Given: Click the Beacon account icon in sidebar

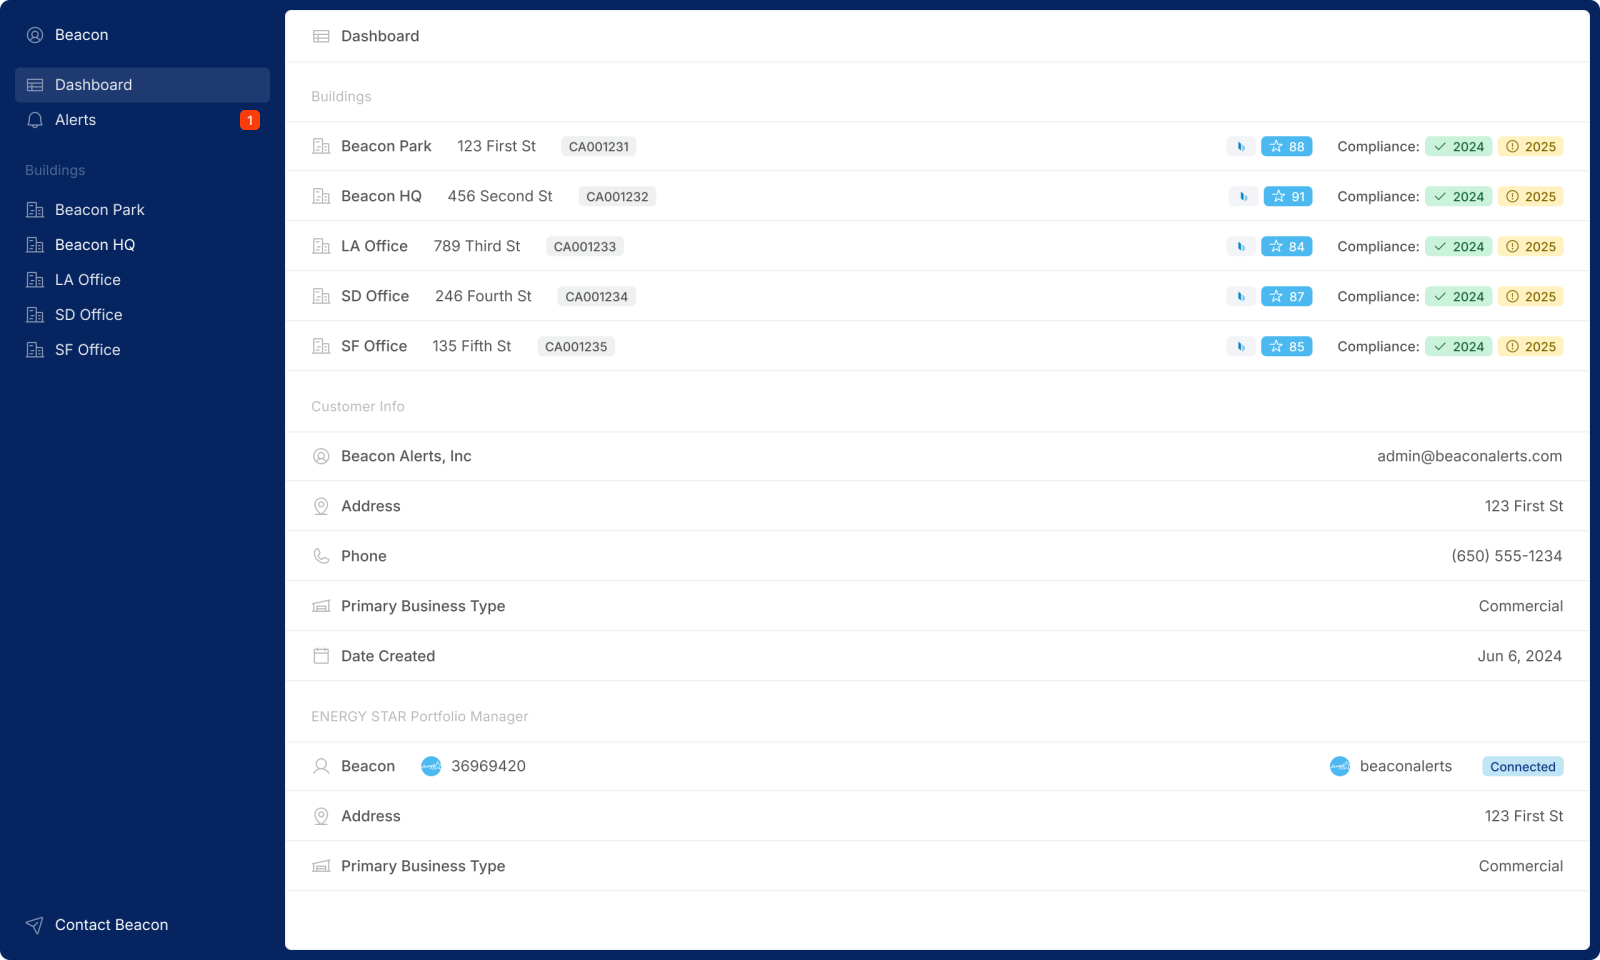Looking at the screenshot, I should coord(35,35).
